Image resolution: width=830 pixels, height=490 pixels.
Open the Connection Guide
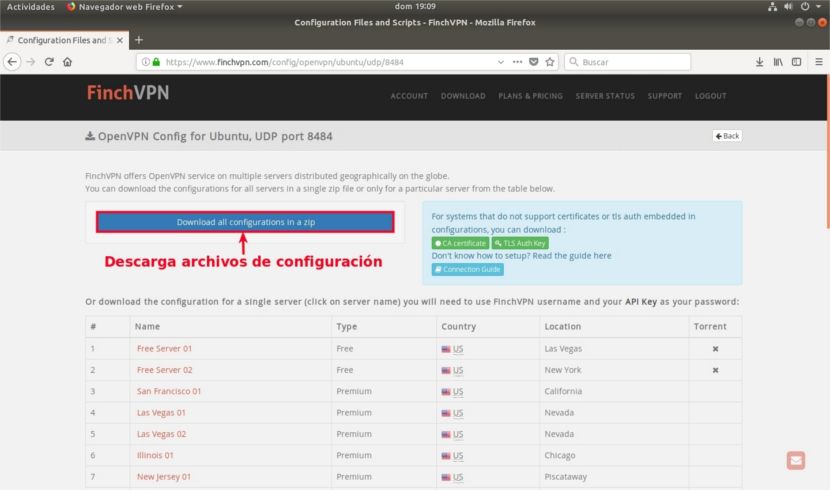point(467,269)
